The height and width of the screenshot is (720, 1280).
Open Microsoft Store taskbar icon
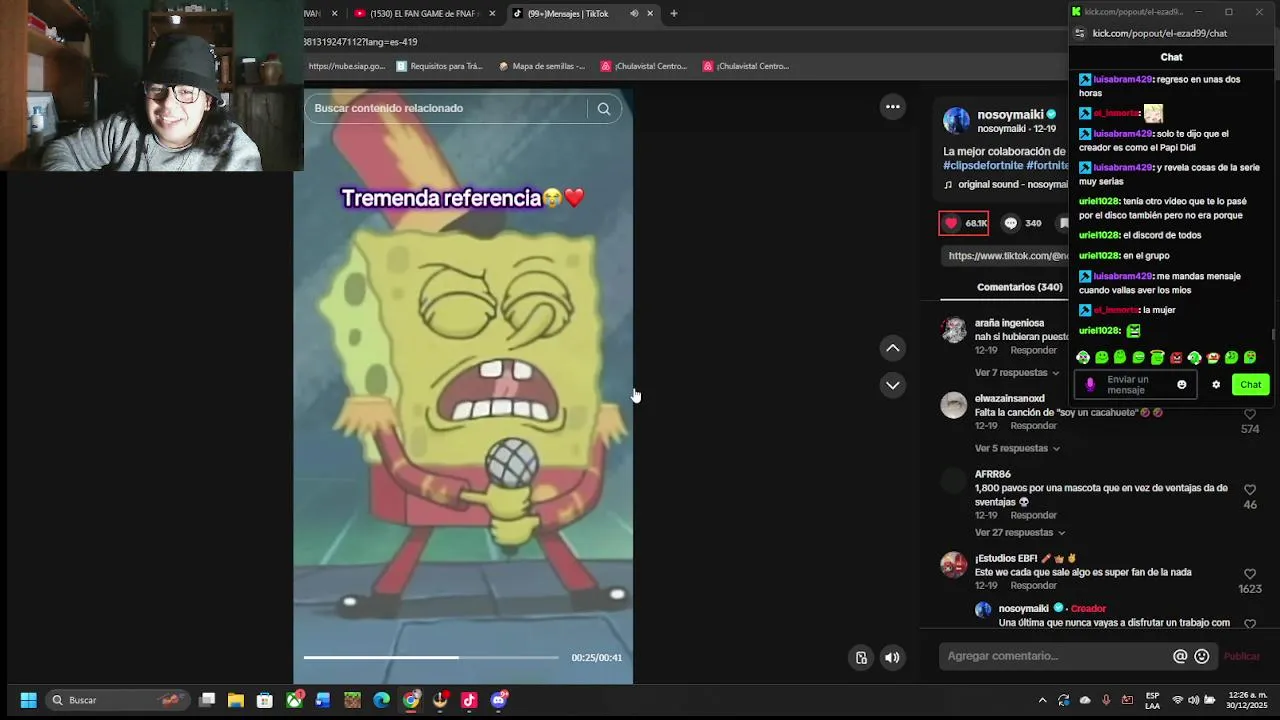[265, 700]
